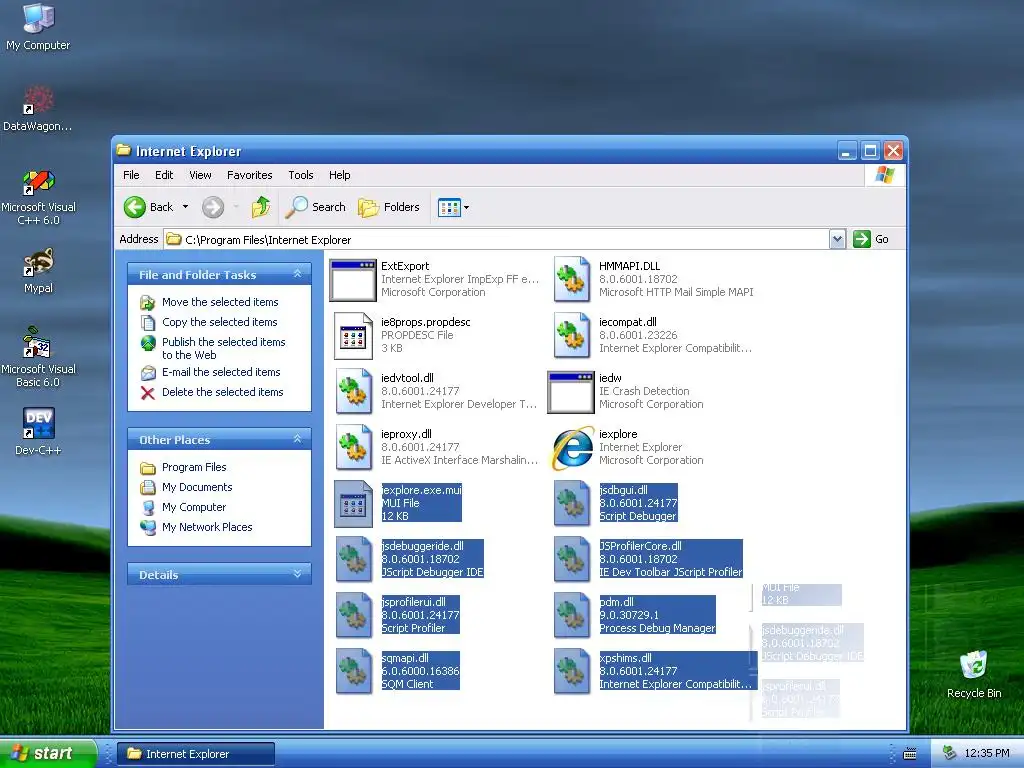Open the Help menu

click(x=340, y=175)
